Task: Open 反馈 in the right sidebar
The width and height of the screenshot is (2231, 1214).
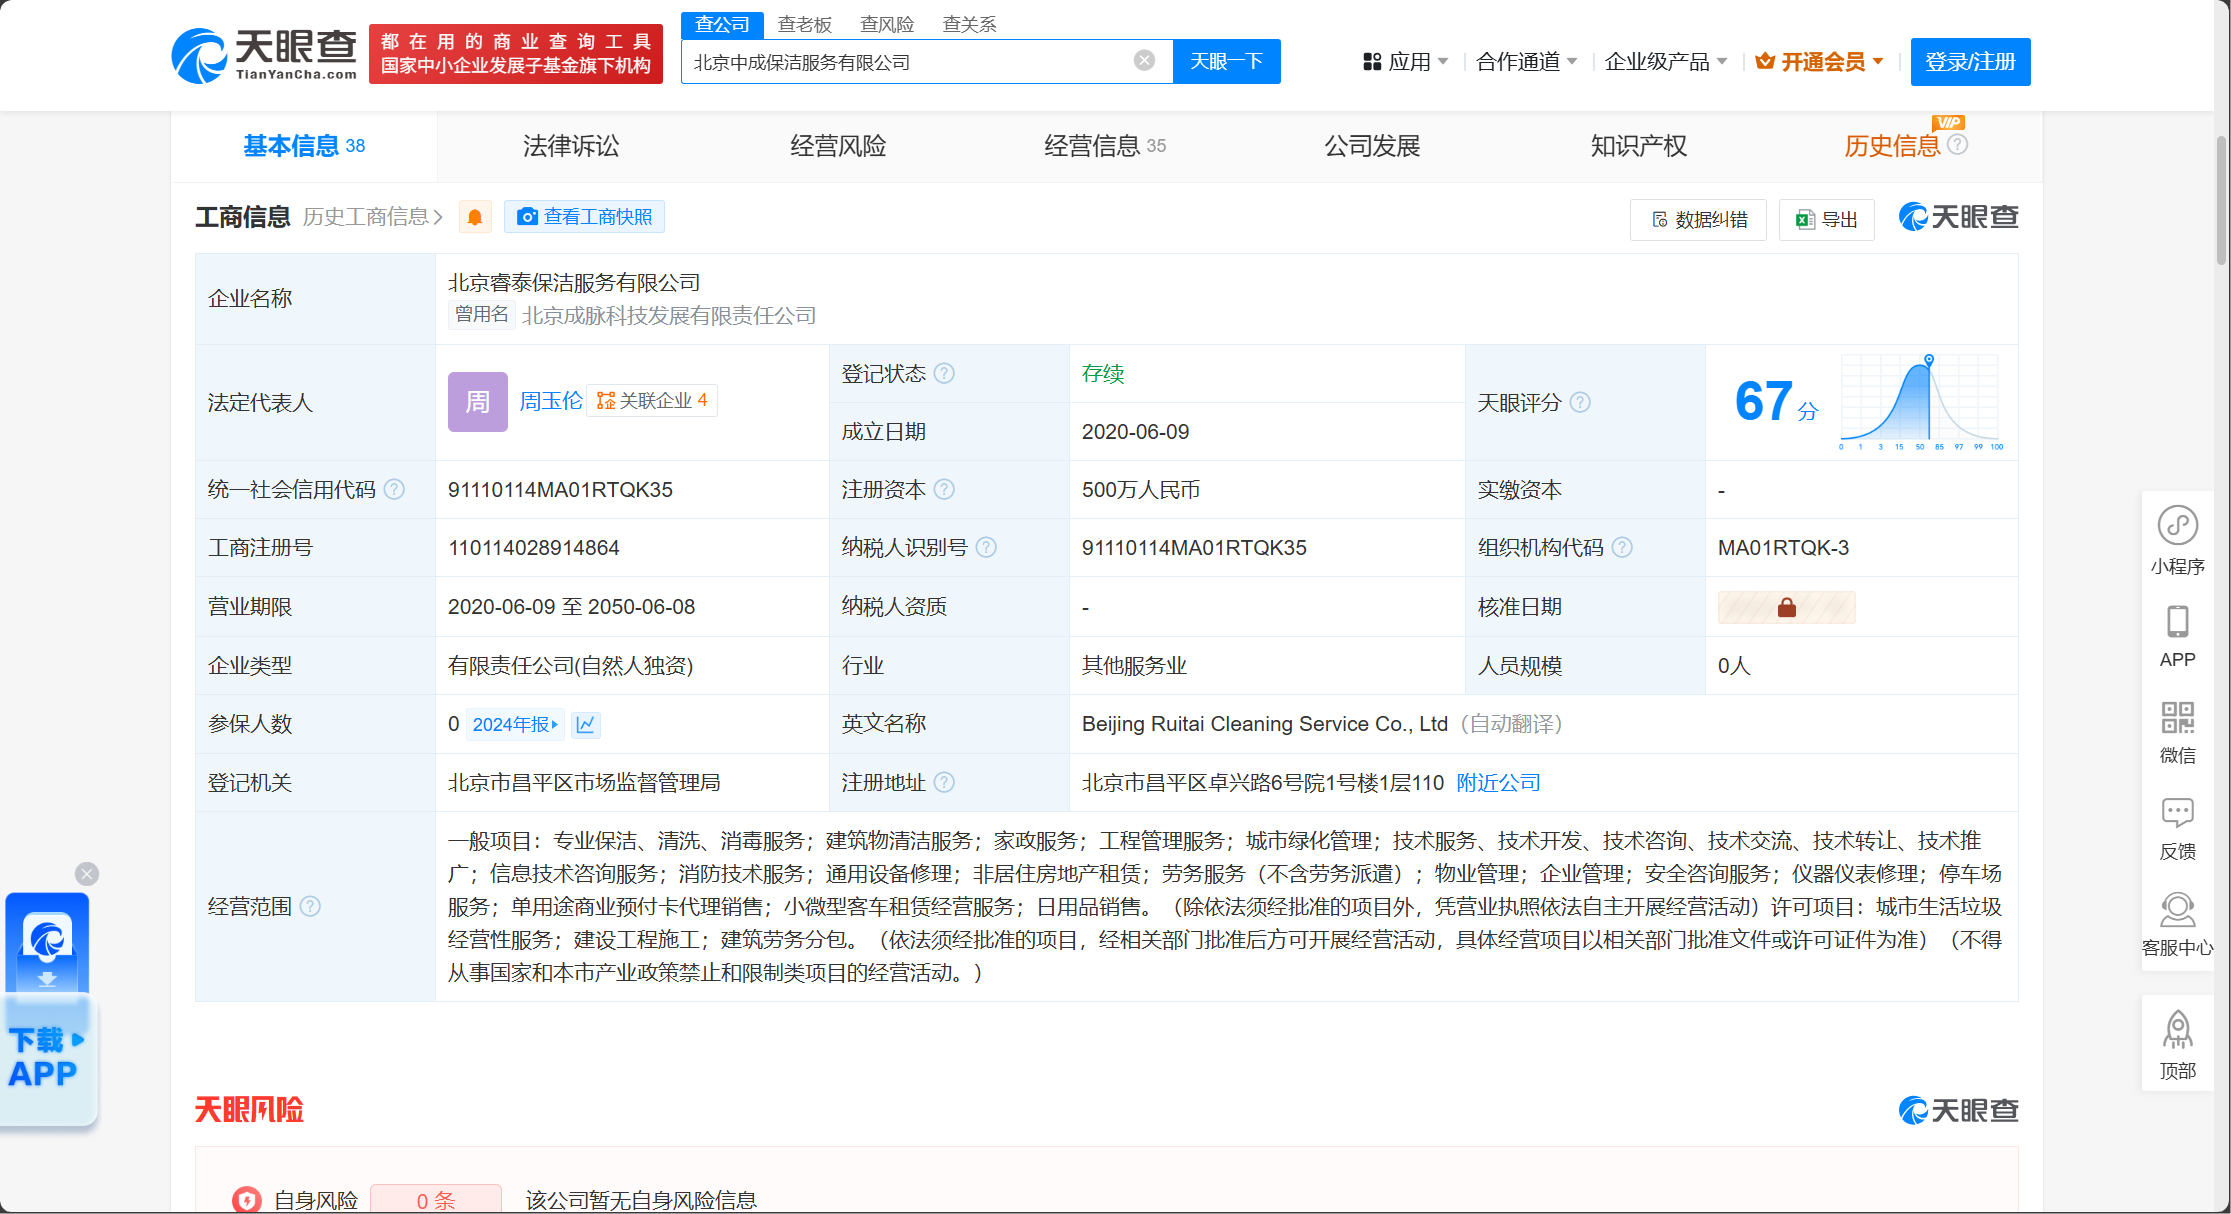Action: pyautogui.click(x=2177, y=829)
